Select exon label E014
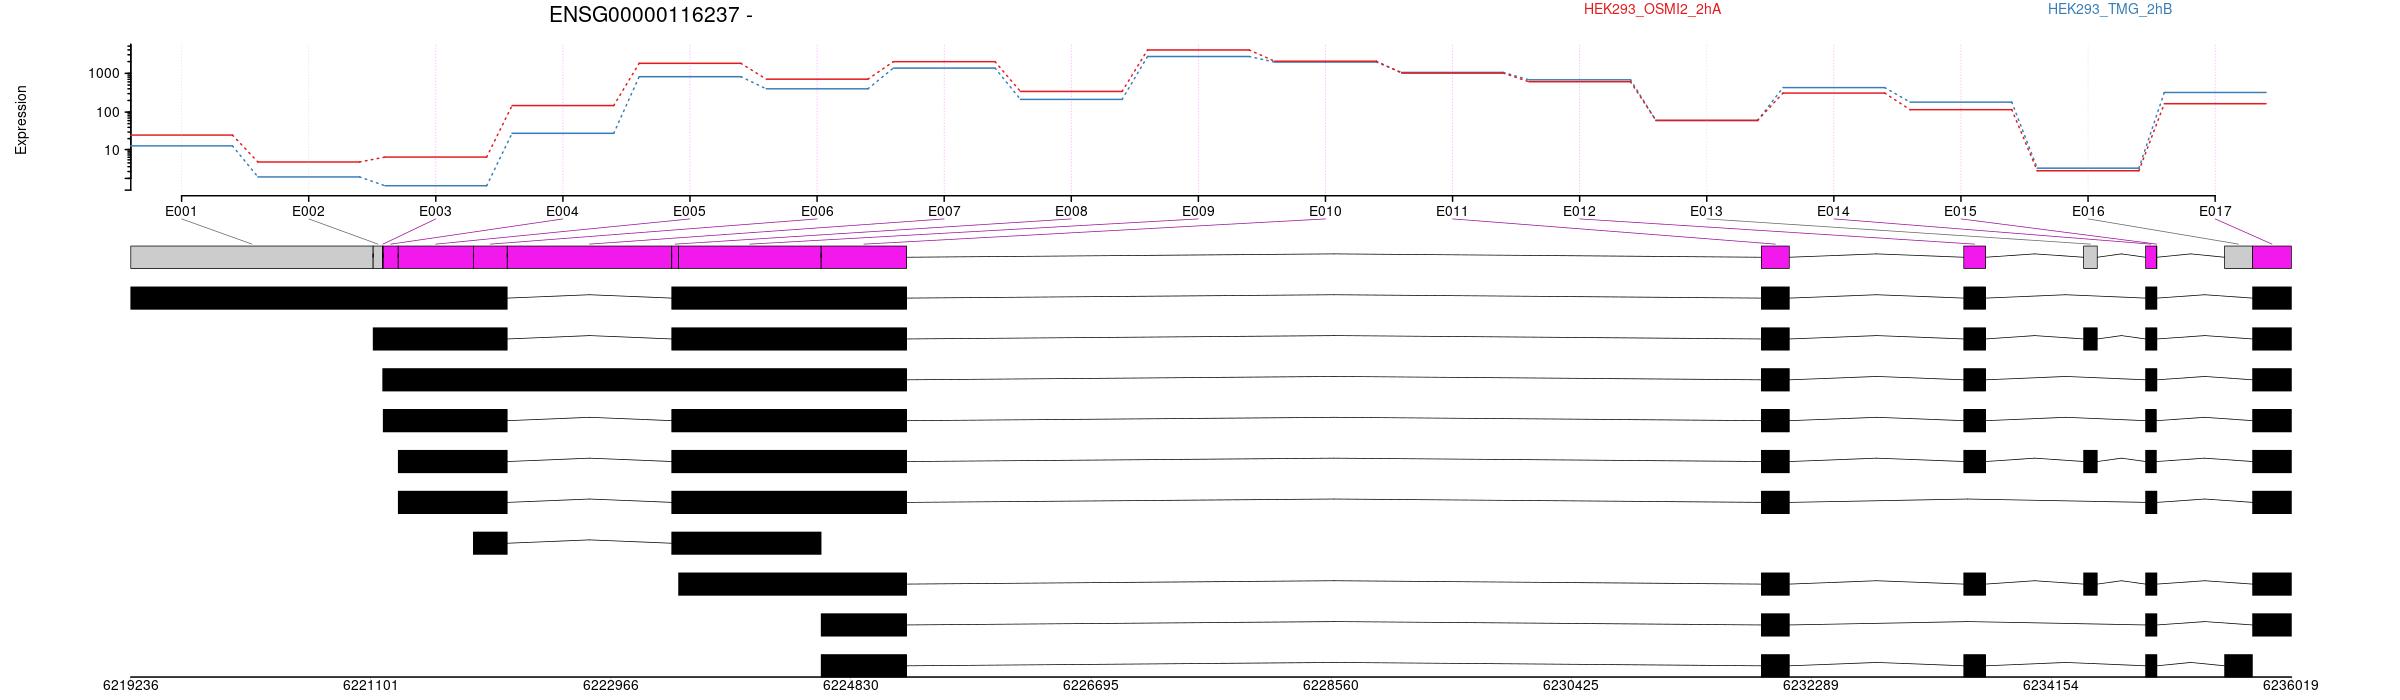Screen dimensions: 2400x700 [1833, 211]
